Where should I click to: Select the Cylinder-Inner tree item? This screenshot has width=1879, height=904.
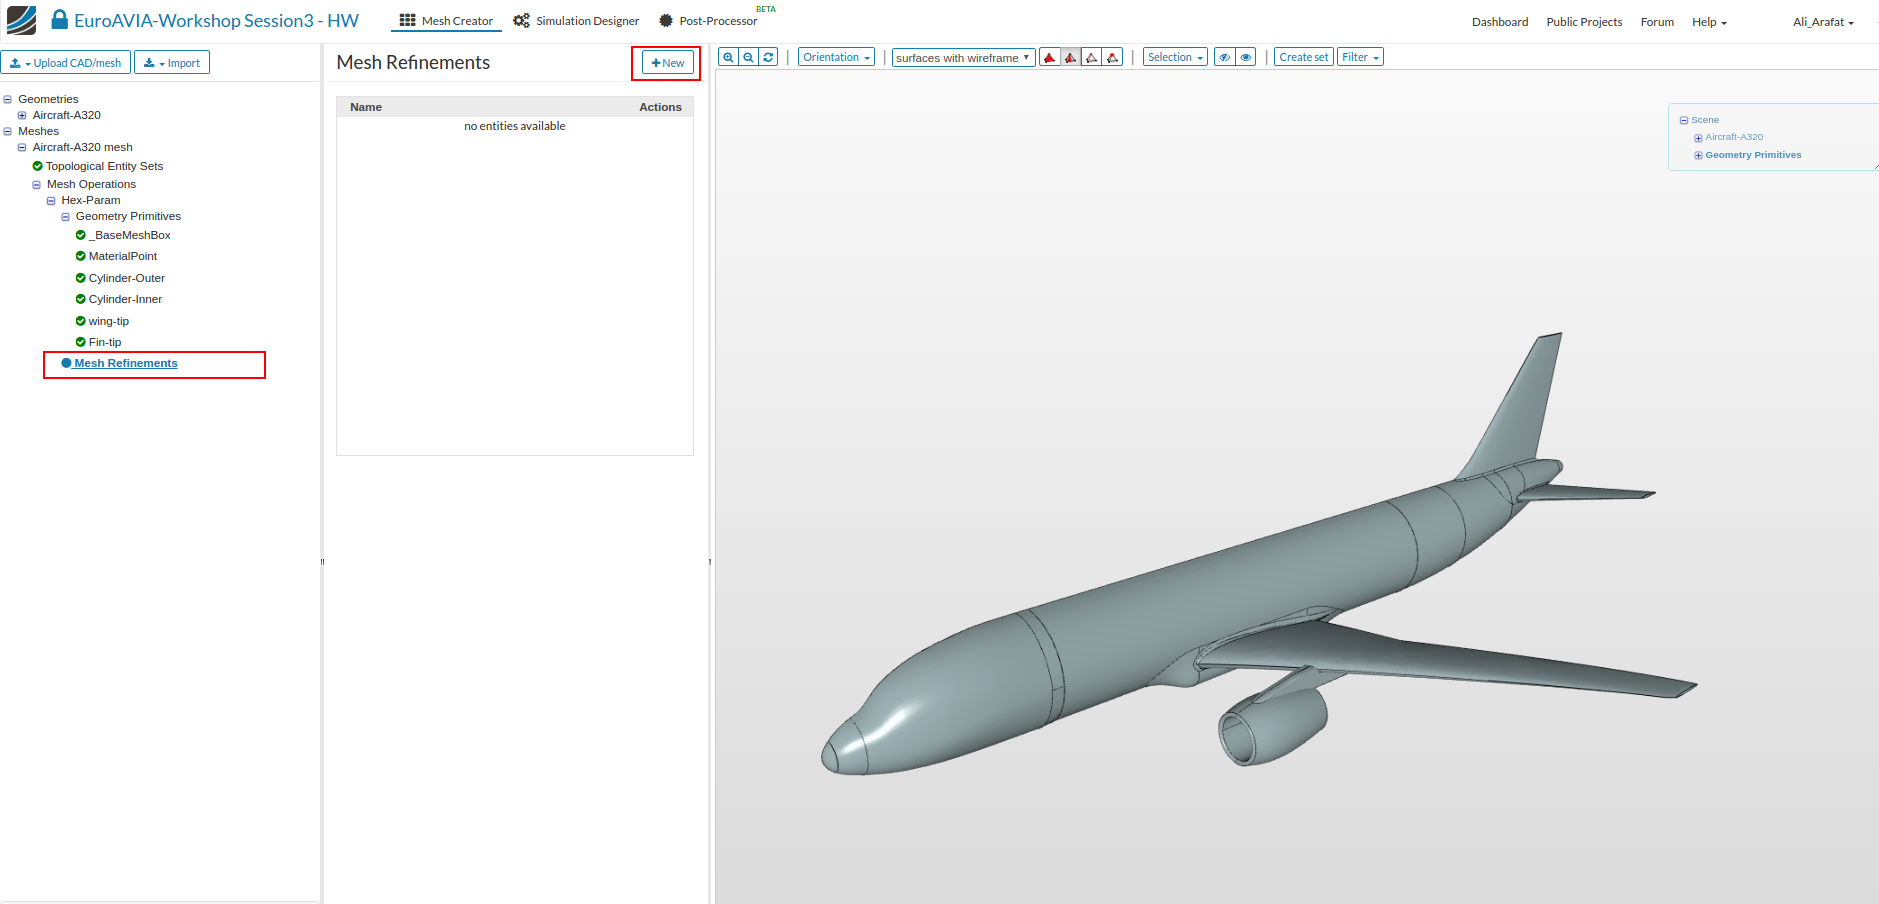click(125, 299)
